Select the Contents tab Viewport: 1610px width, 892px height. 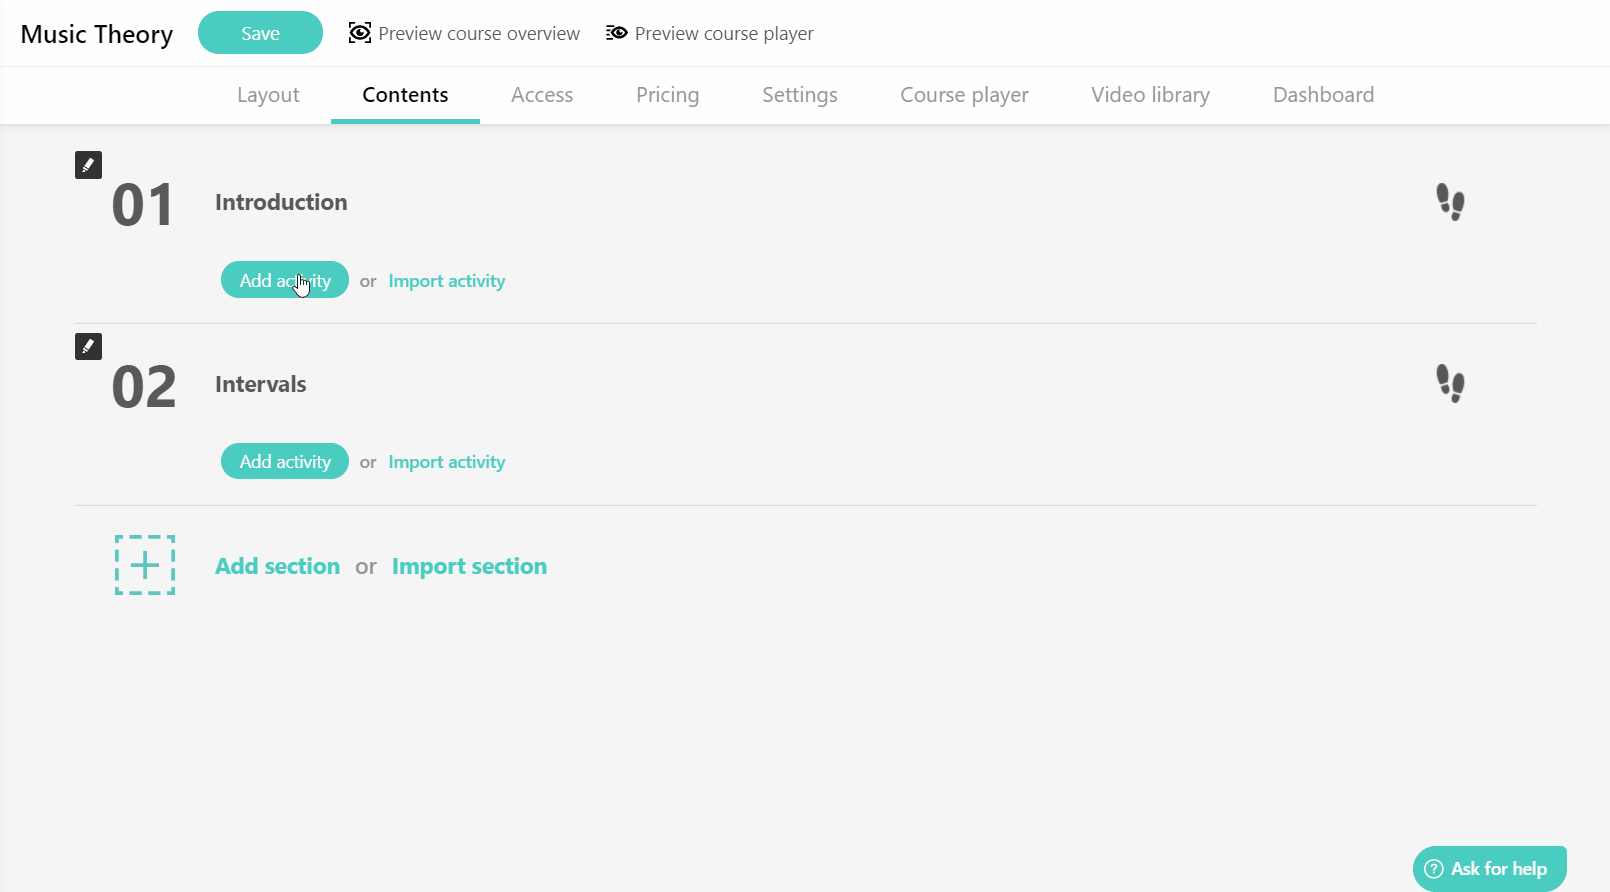pos(405,95)
